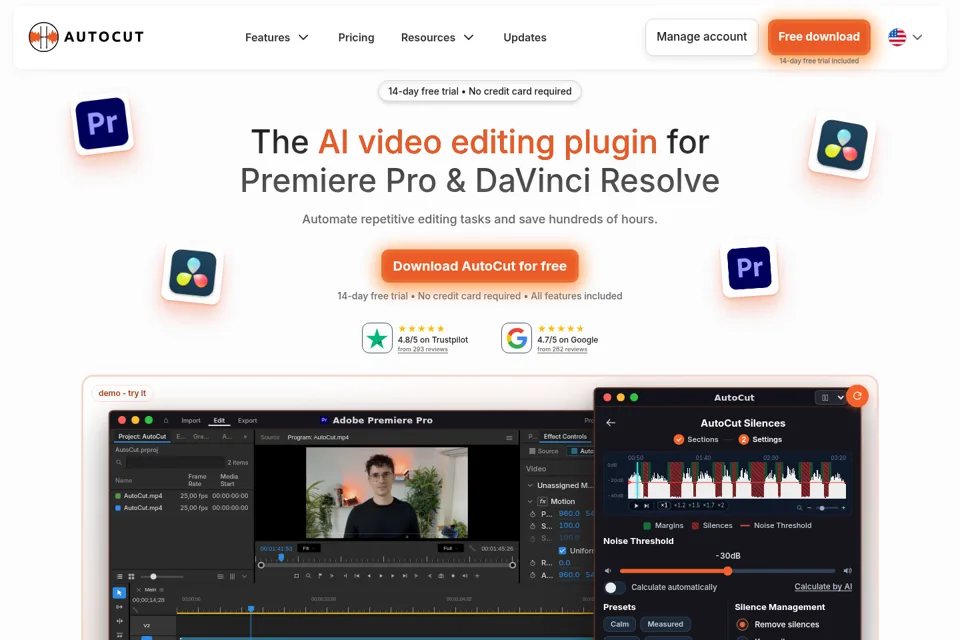This screenshot has height=640, width=960.
Task: Open the button editor plus icon
Action: [478, 576]
